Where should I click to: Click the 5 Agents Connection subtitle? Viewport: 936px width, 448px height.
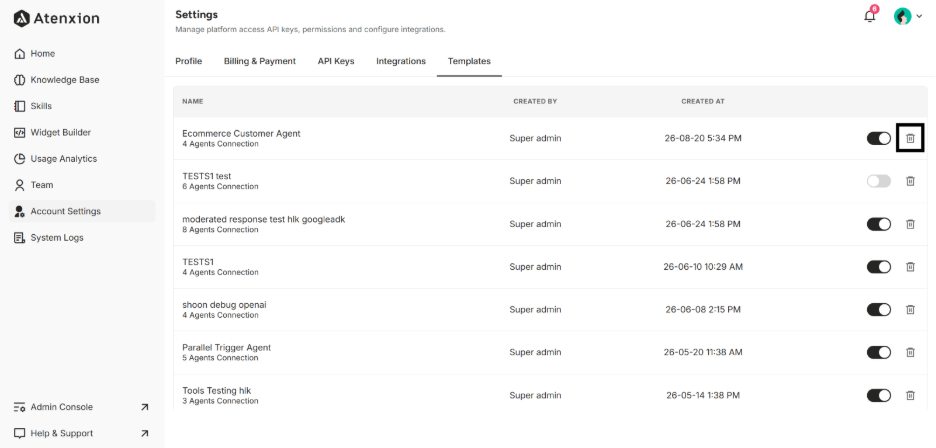coord(220,358)
